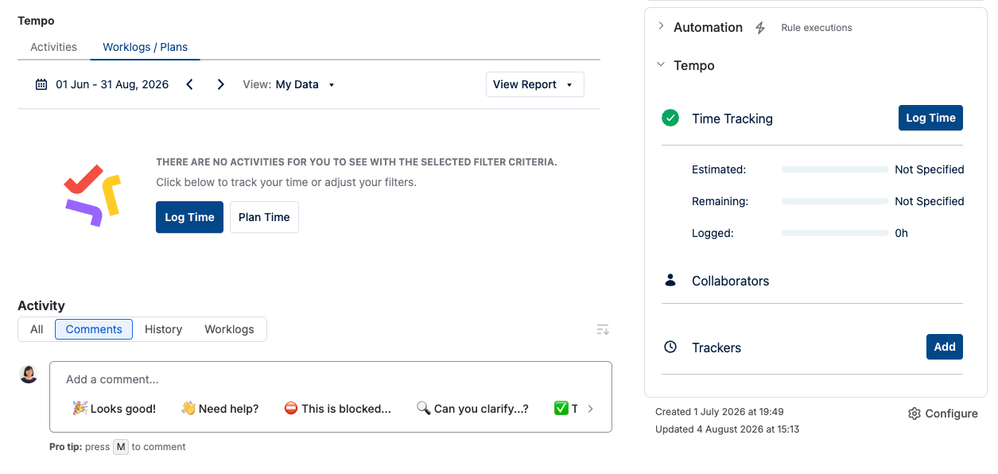998x474 pixels.
Task: Click the Collaborators person icon
Action: tap(670, 280)
